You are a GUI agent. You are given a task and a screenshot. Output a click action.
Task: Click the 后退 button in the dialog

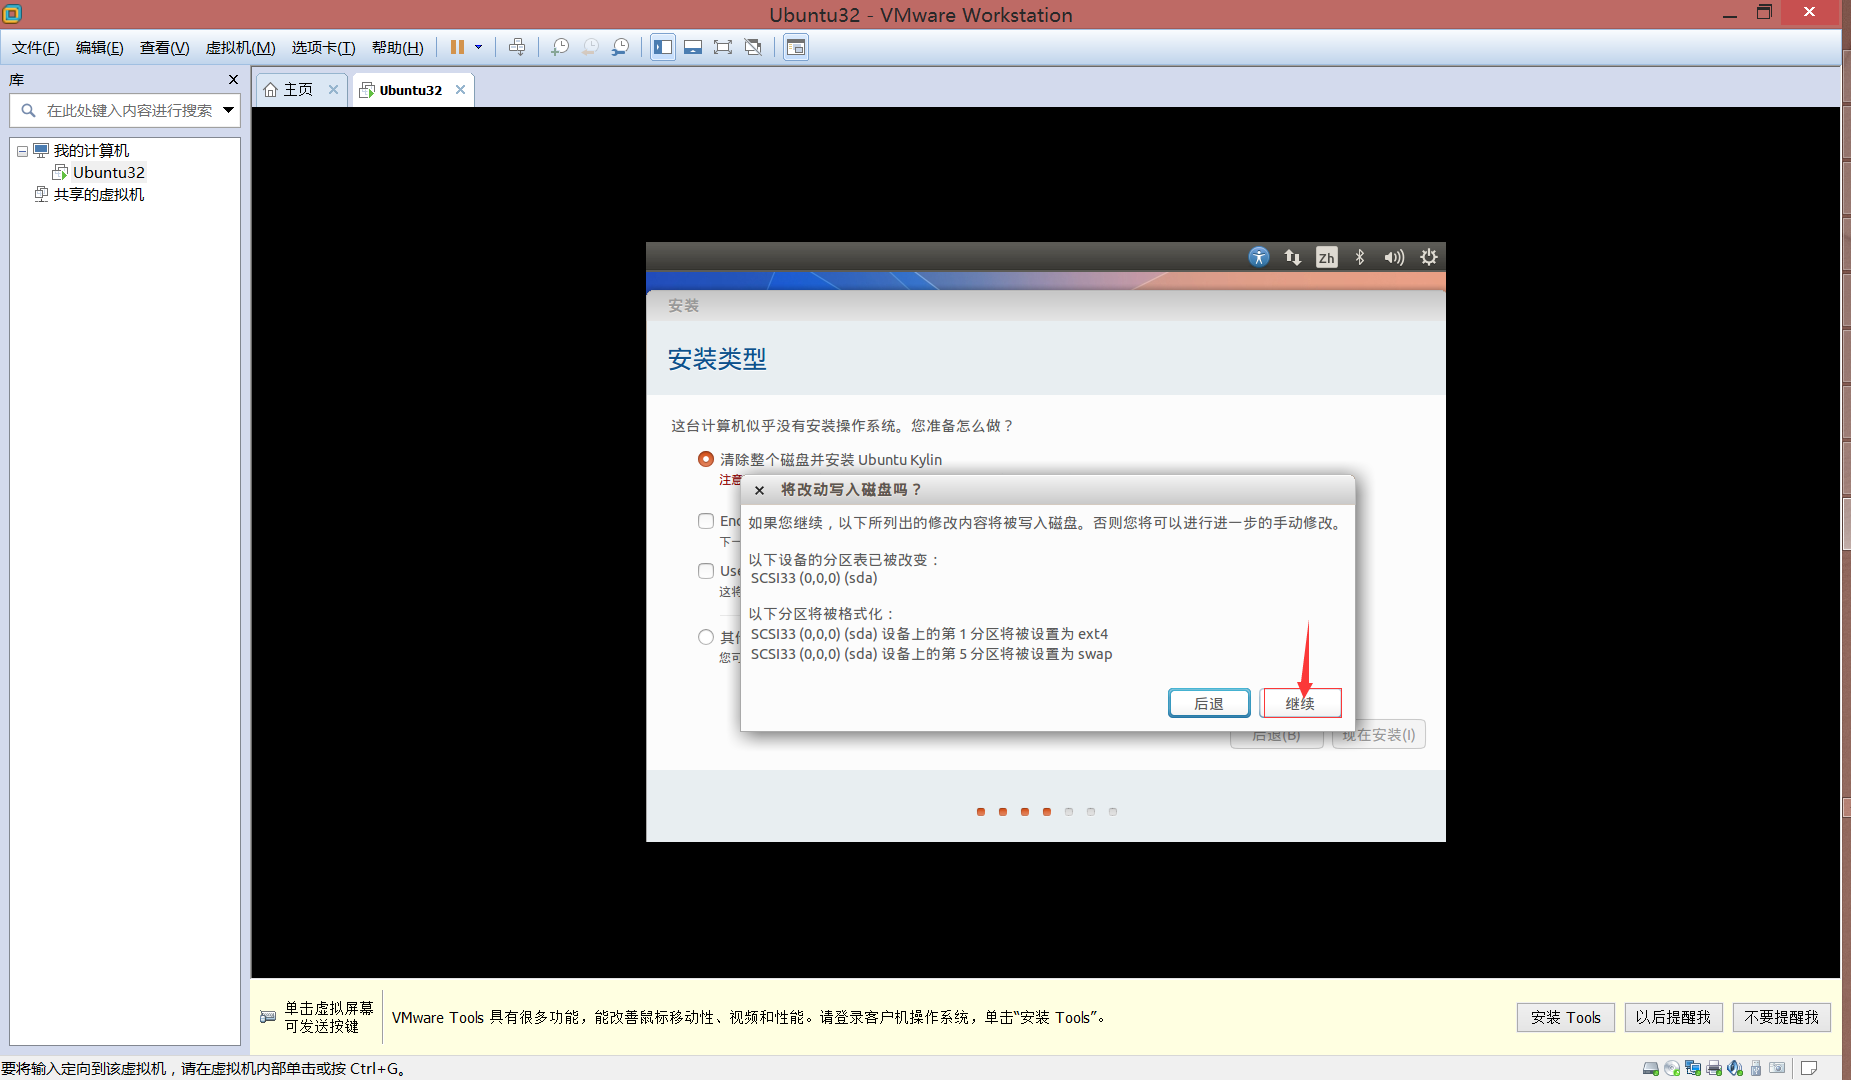coord(1209,704)
